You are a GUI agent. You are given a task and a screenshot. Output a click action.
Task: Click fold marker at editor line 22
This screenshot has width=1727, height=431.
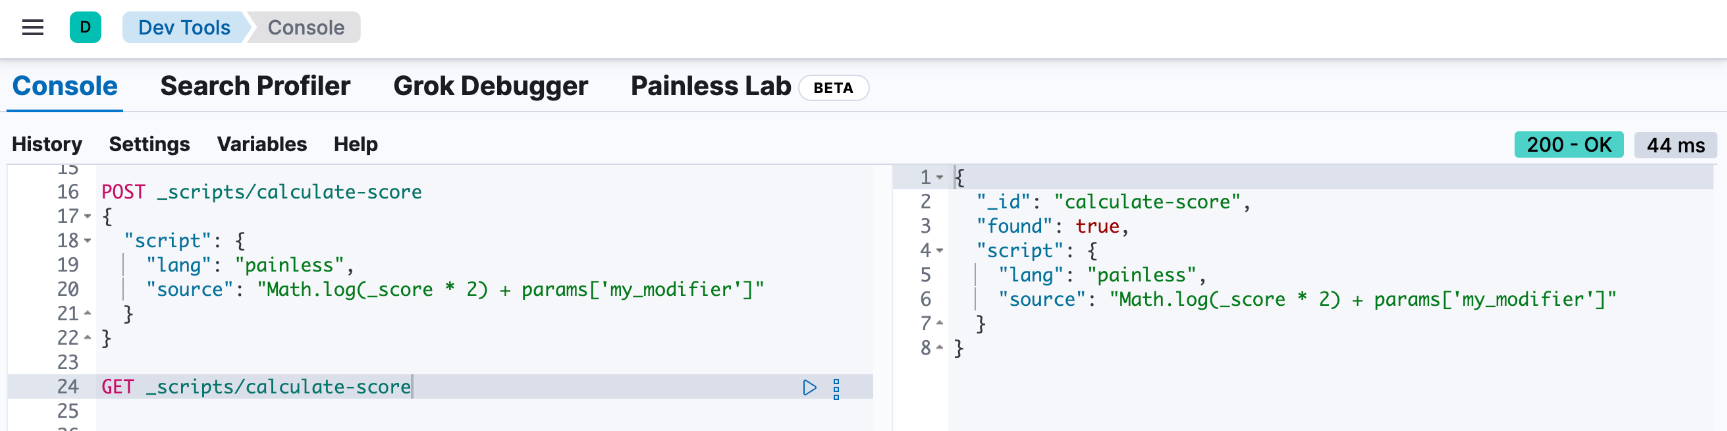pyautogui.click(x=88, y=338)
